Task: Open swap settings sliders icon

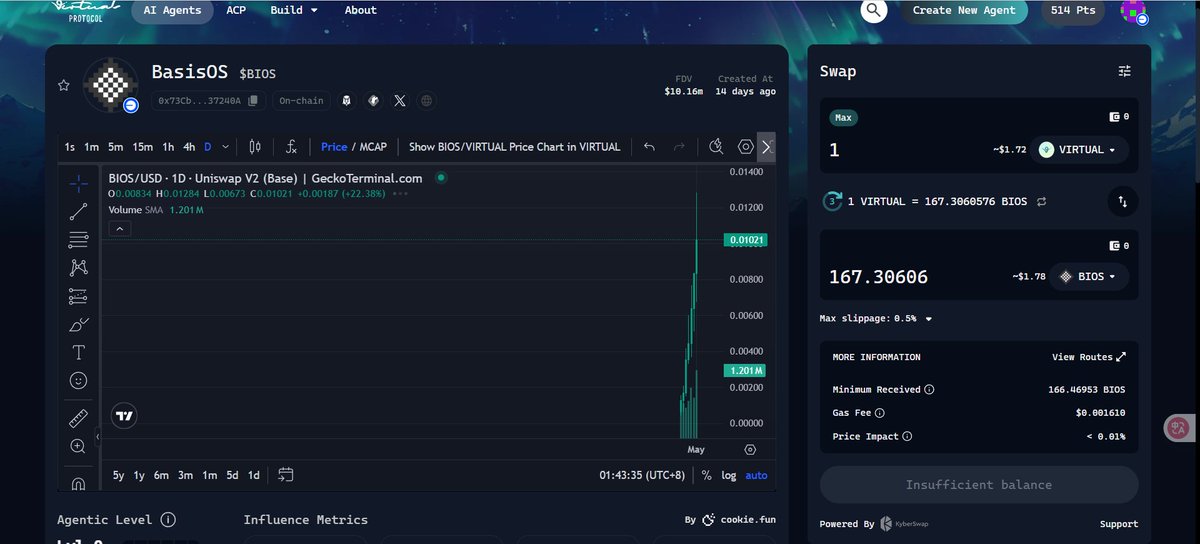Action: (x=1125, y=71)
